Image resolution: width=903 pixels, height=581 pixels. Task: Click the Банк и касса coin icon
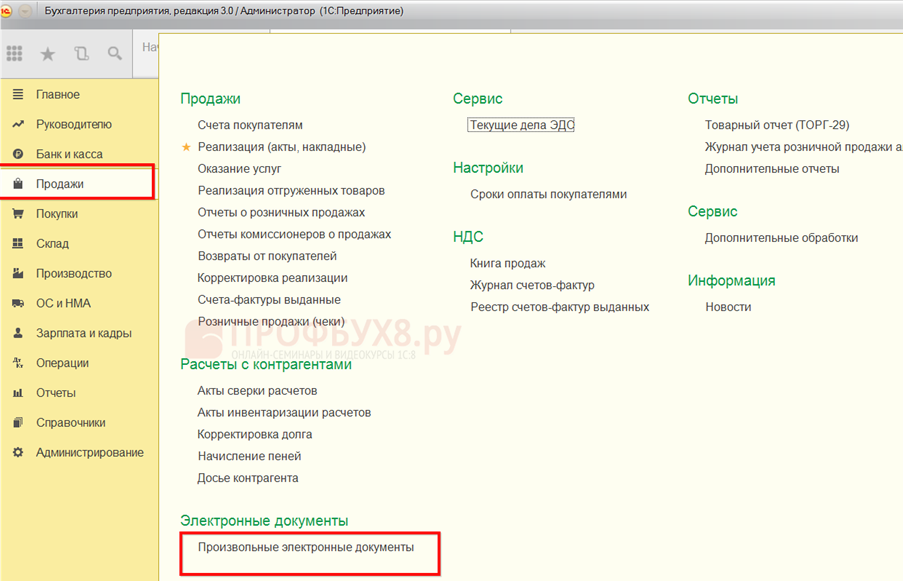point(18,154)
